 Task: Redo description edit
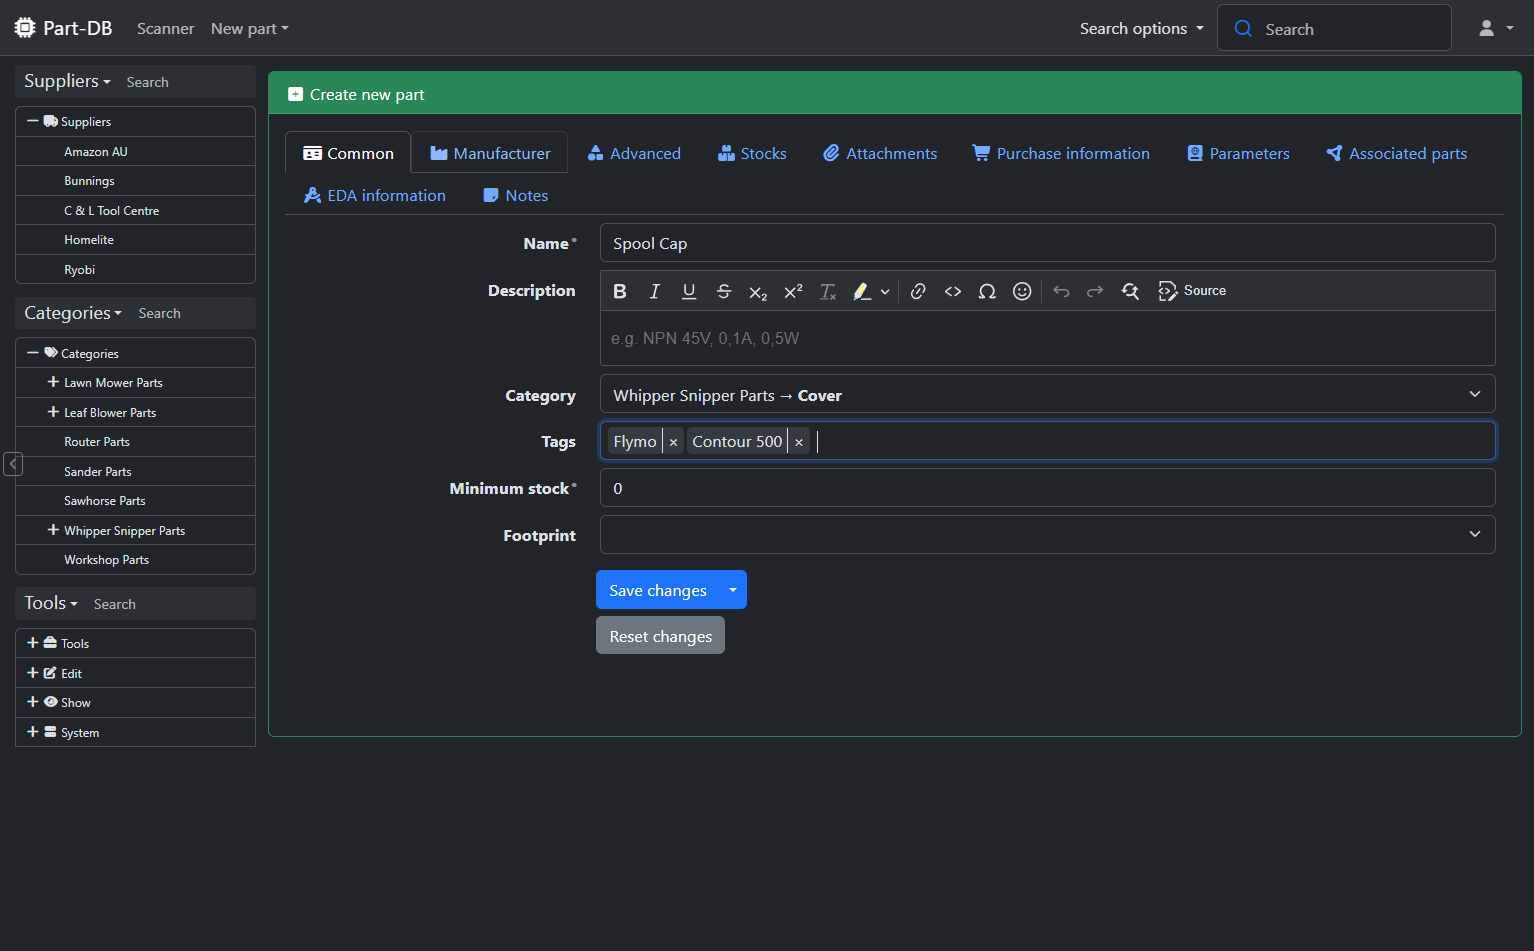1095,291
